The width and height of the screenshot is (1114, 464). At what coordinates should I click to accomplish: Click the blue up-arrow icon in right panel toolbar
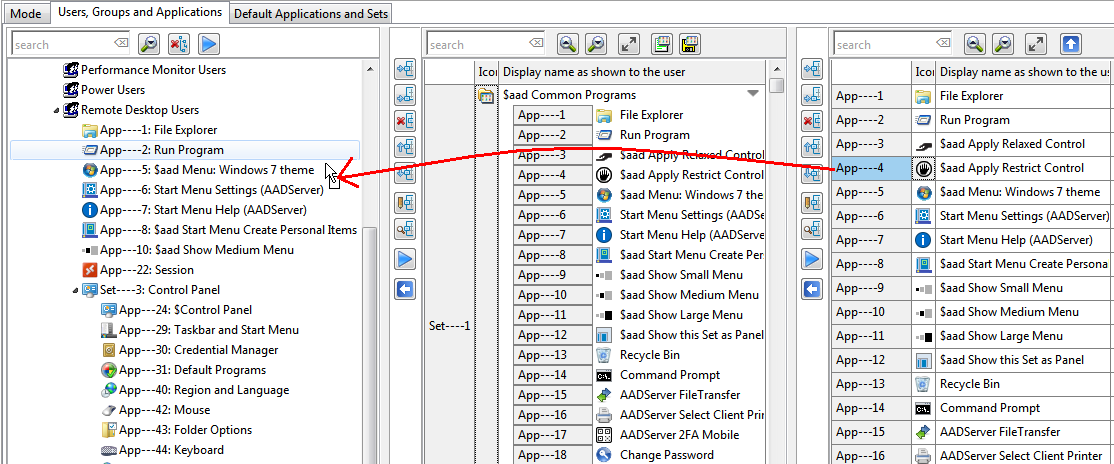pyautogui.click(x=1071, y=44)
